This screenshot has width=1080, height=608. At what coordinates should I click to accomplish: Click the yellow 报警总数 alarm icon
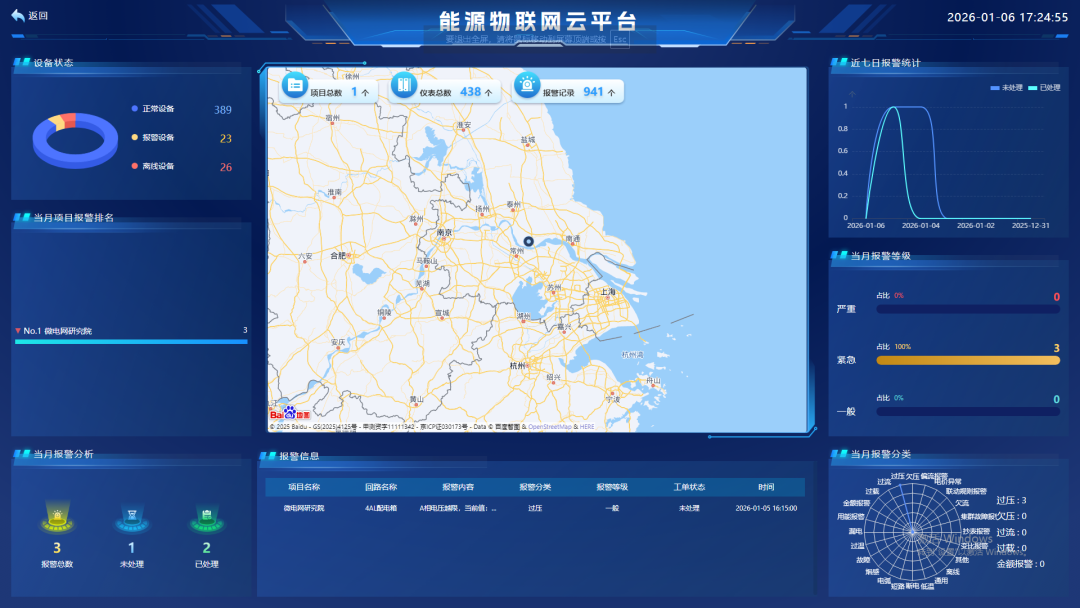point(57,517)
